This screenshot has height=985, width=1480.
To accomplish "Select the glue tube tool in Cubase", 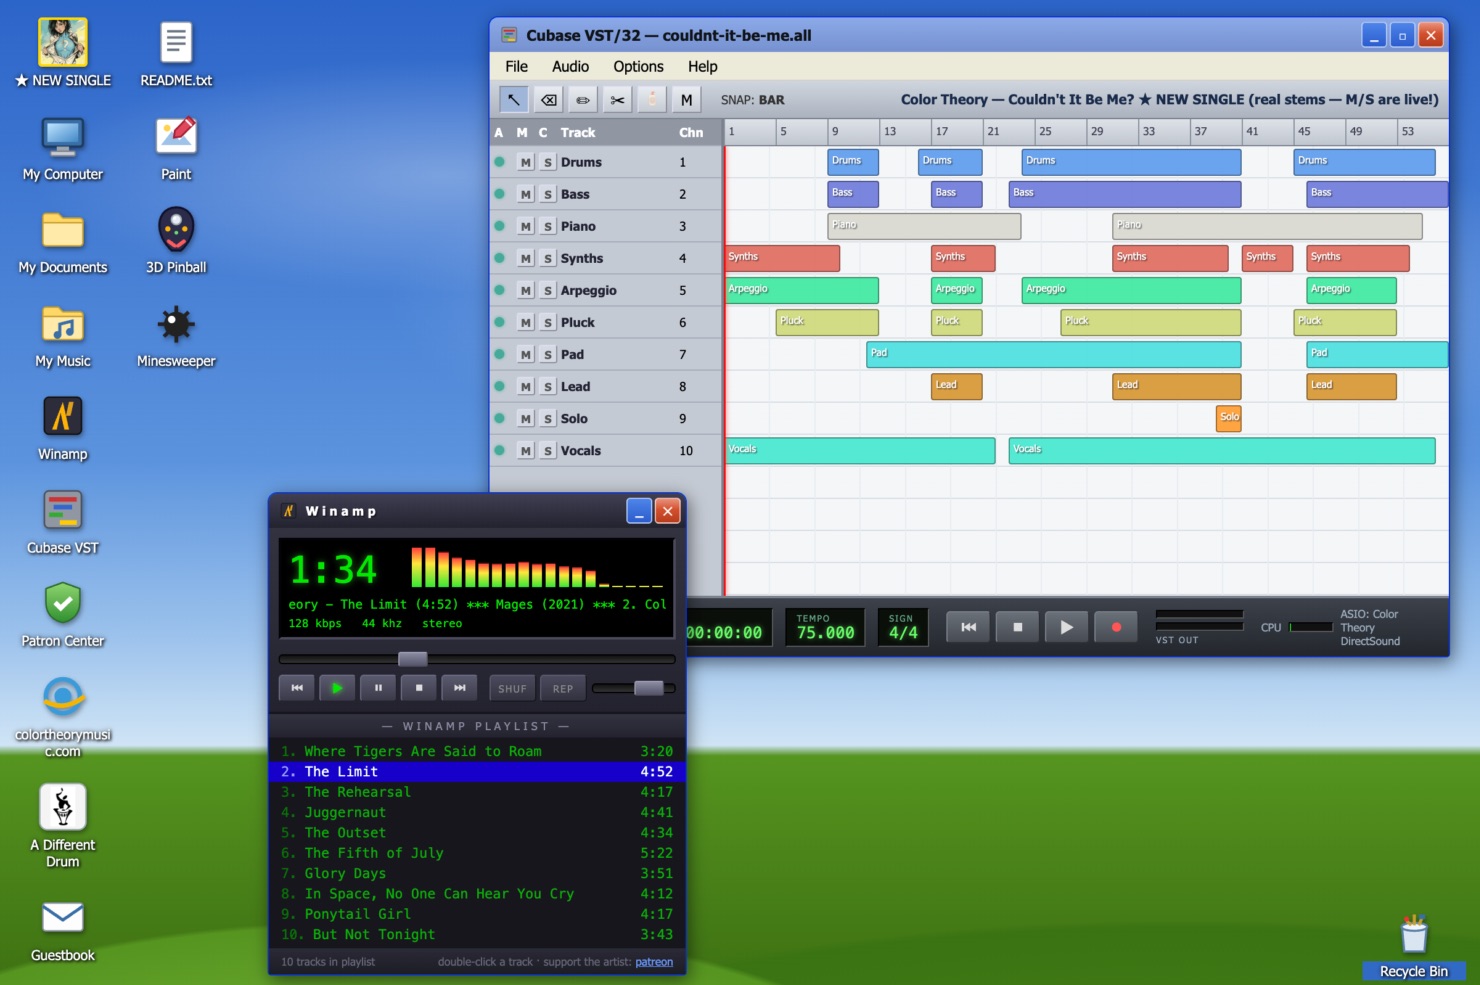I will [652, 99].
